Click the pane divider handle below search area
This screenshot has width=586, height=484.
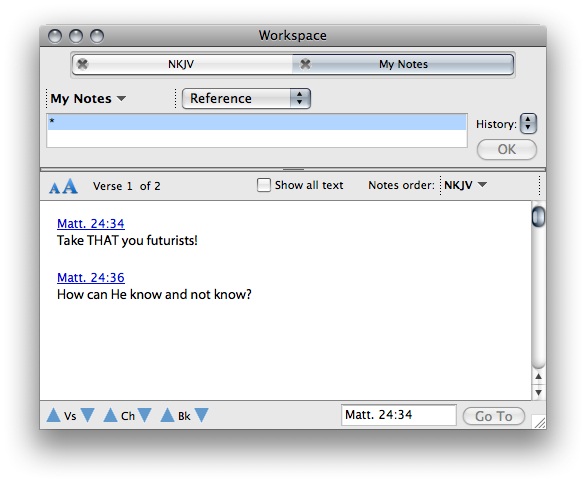[x=293, y=170]
